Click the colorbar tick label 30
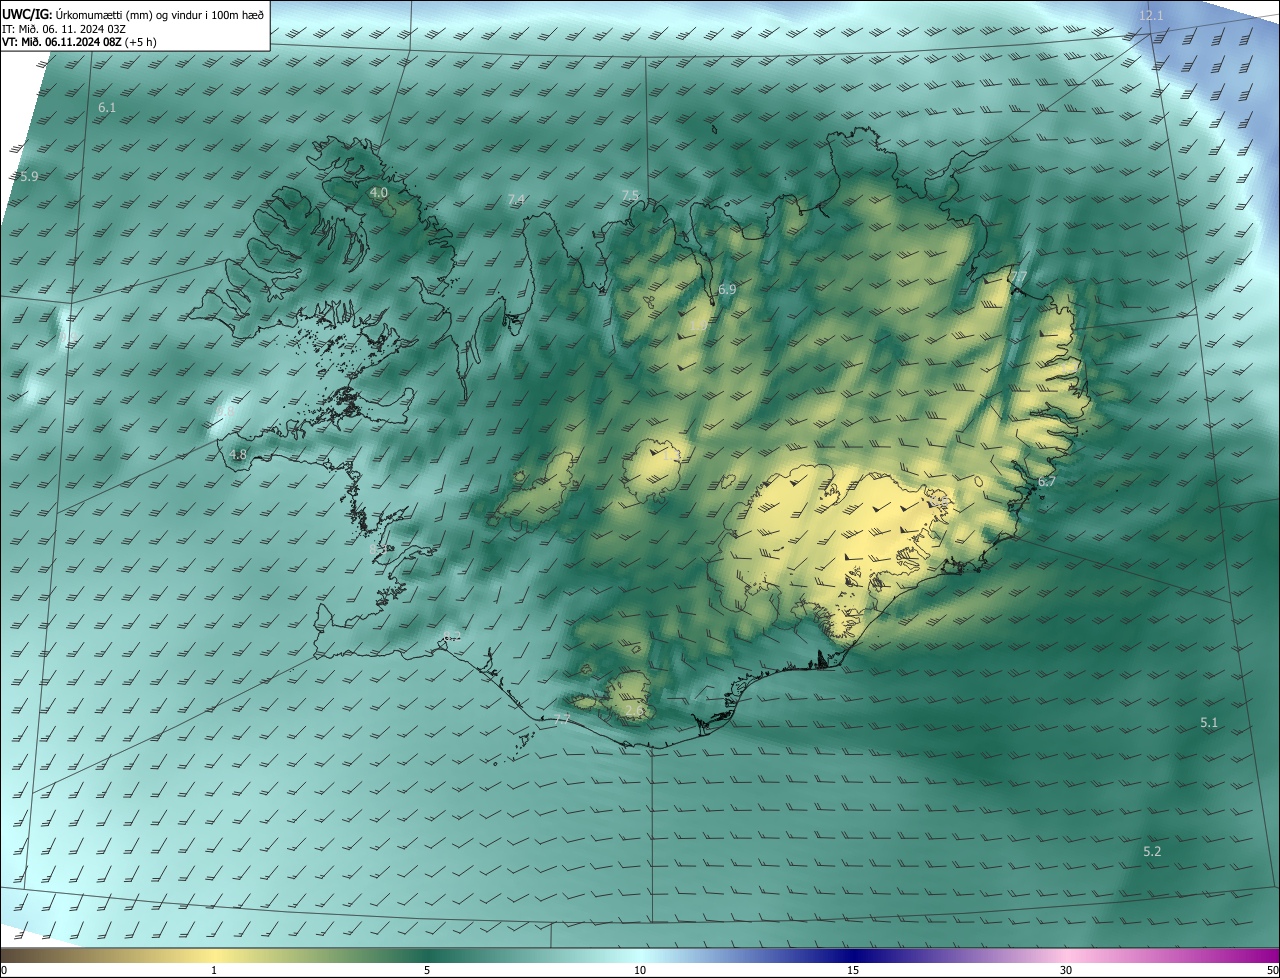This screenshot has height=978, width=1280. point(1066,970)
